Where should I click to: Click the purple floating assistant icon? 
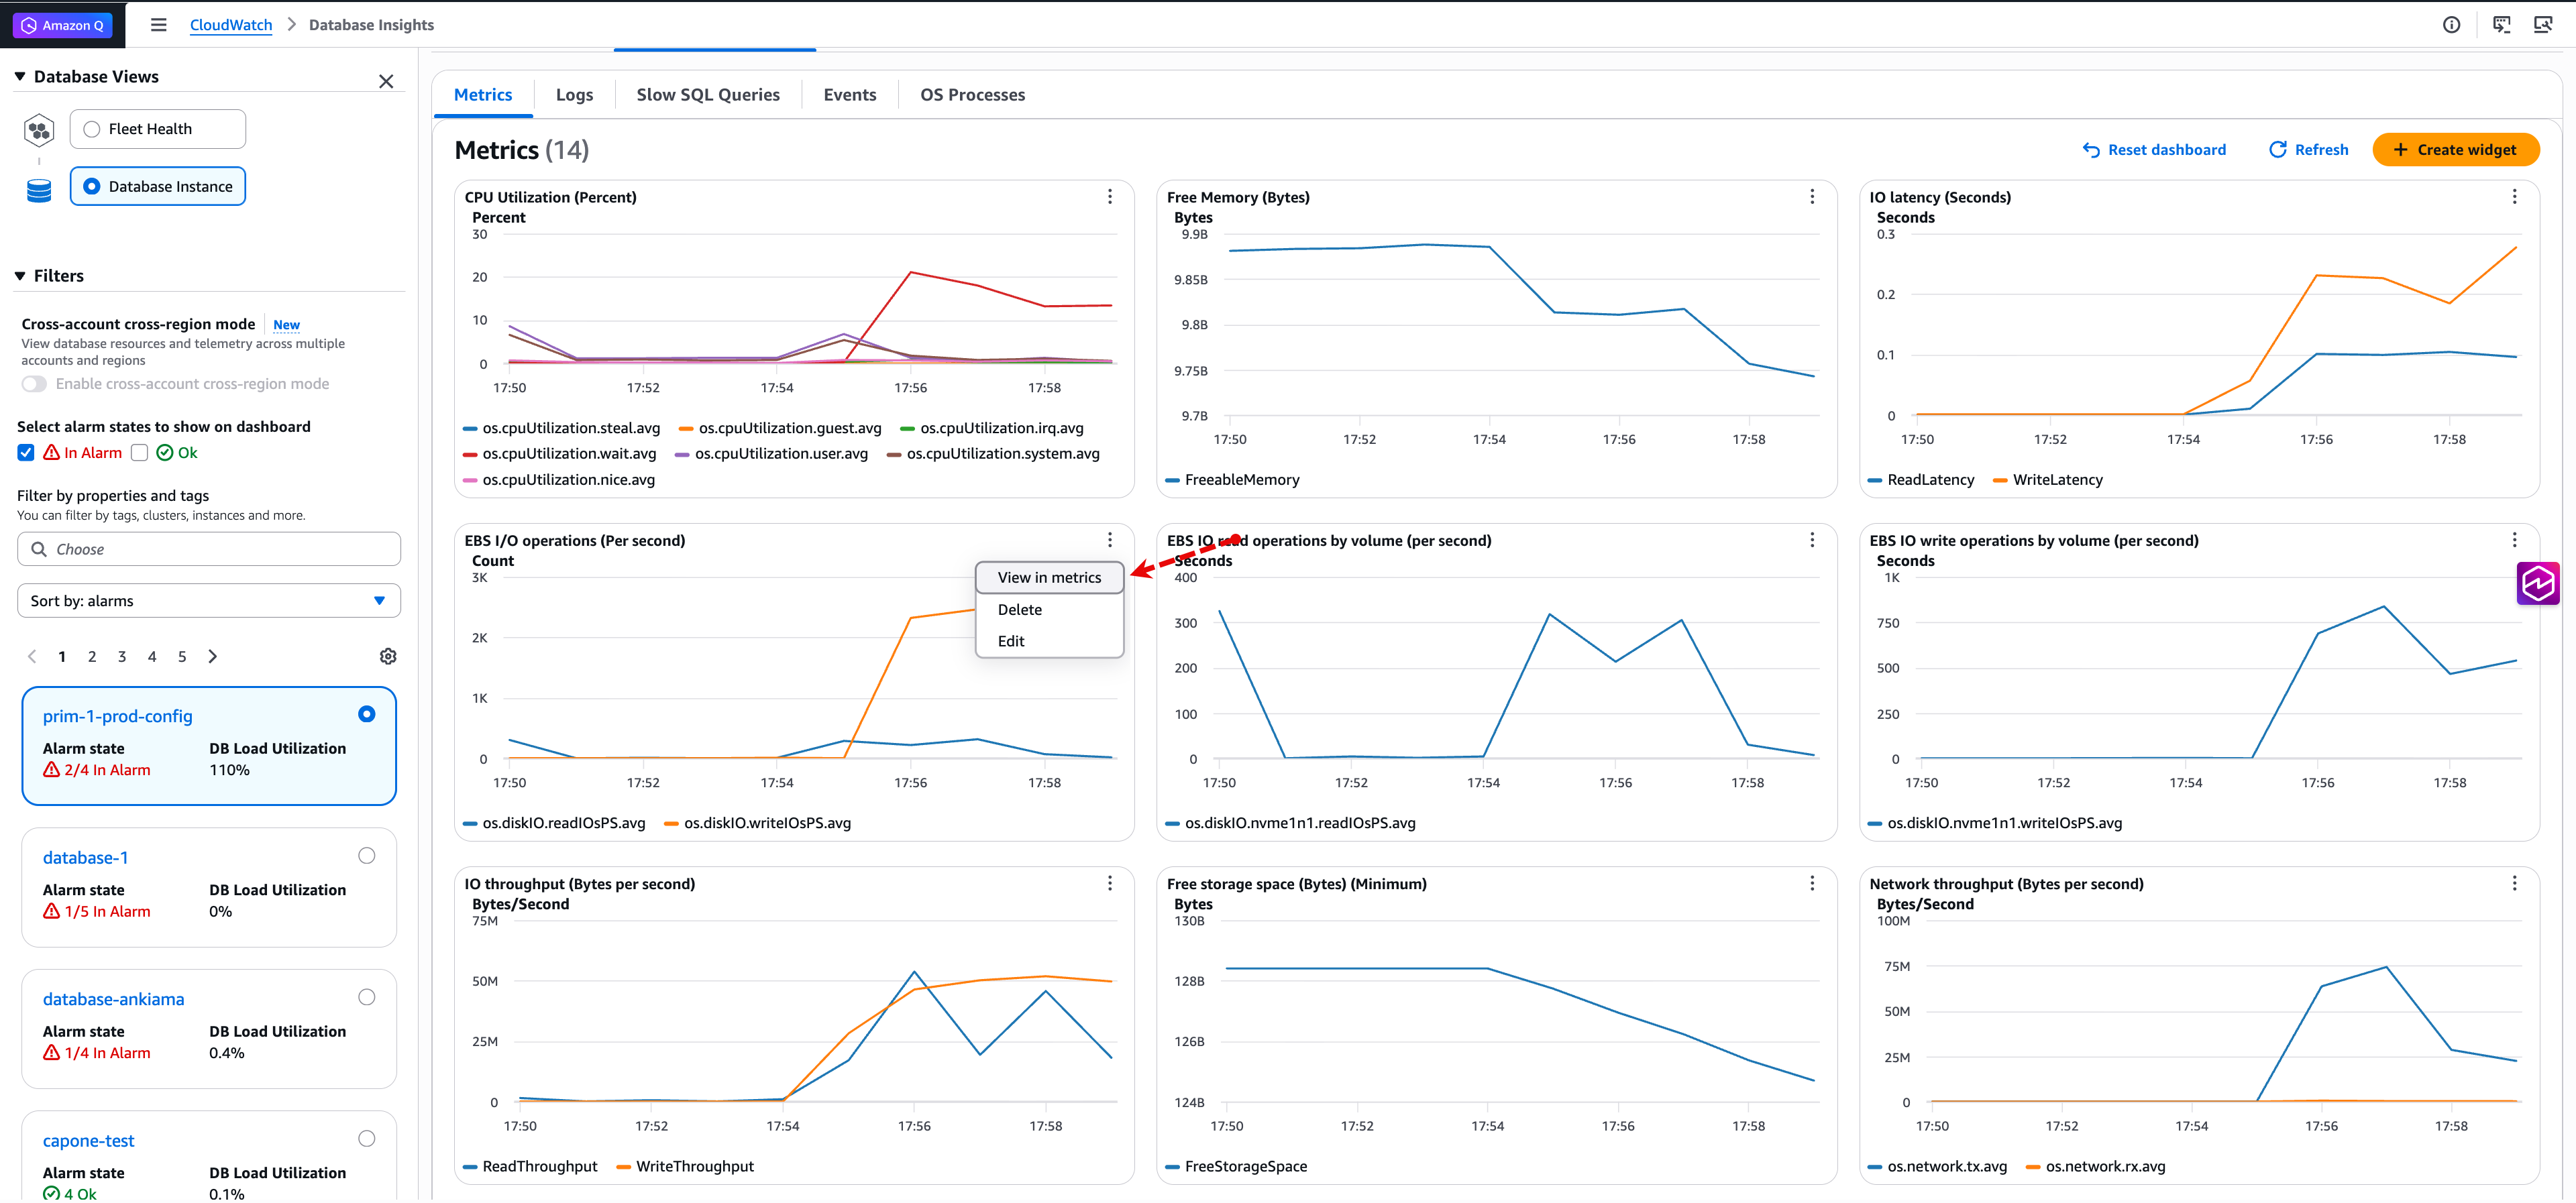tap(2538, 583)
